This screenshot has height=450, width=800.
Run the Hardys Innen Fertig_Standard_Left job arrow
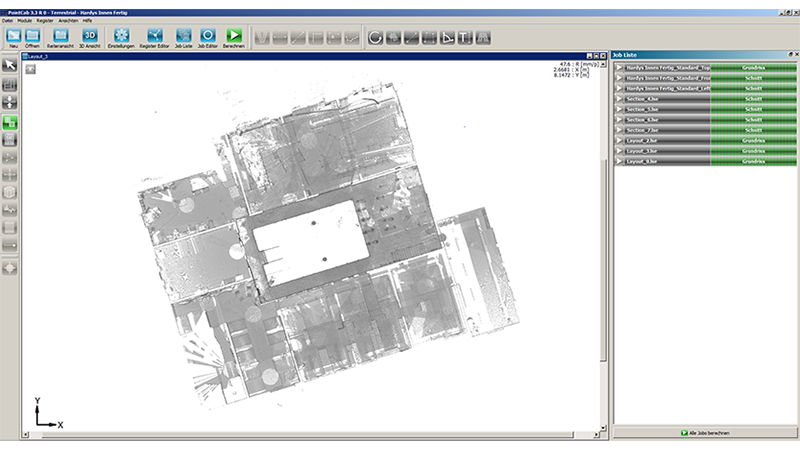click(619, 88)
